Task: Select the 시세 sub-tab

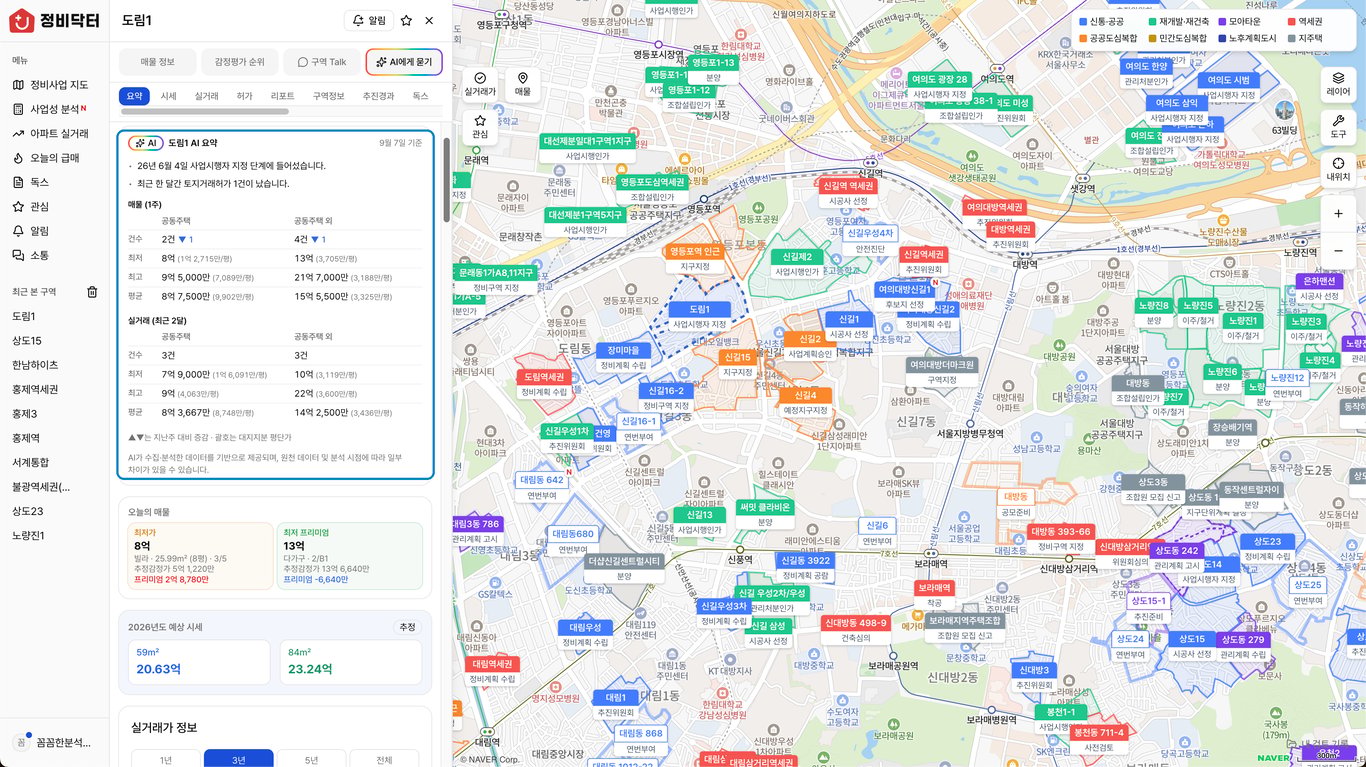Action: (168, 96)
